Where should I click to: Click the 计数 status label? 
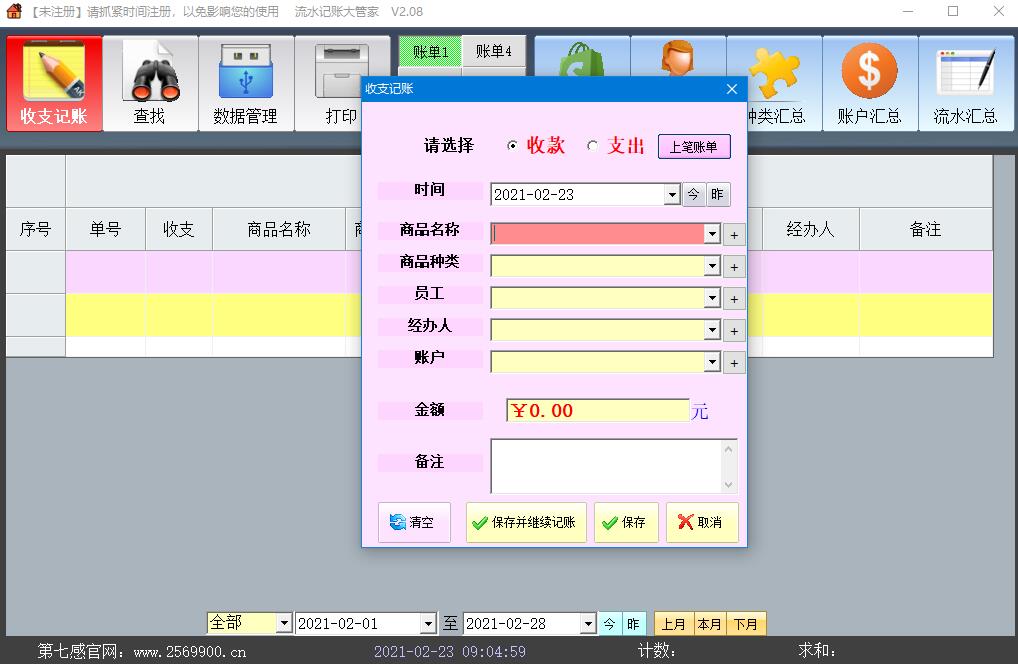click(x=657, y=650)
